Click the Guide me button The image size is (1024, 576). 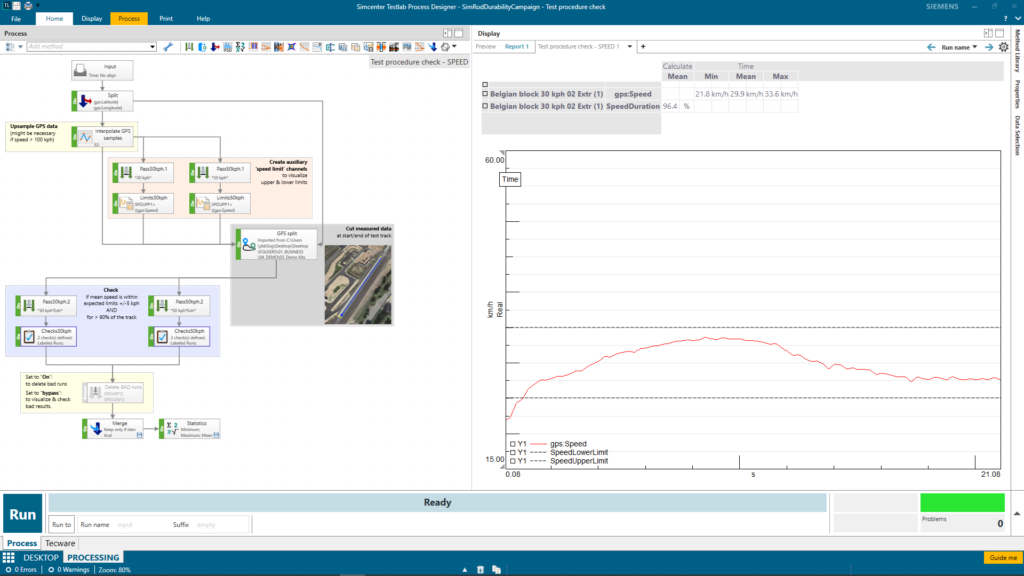point(1002,557)
